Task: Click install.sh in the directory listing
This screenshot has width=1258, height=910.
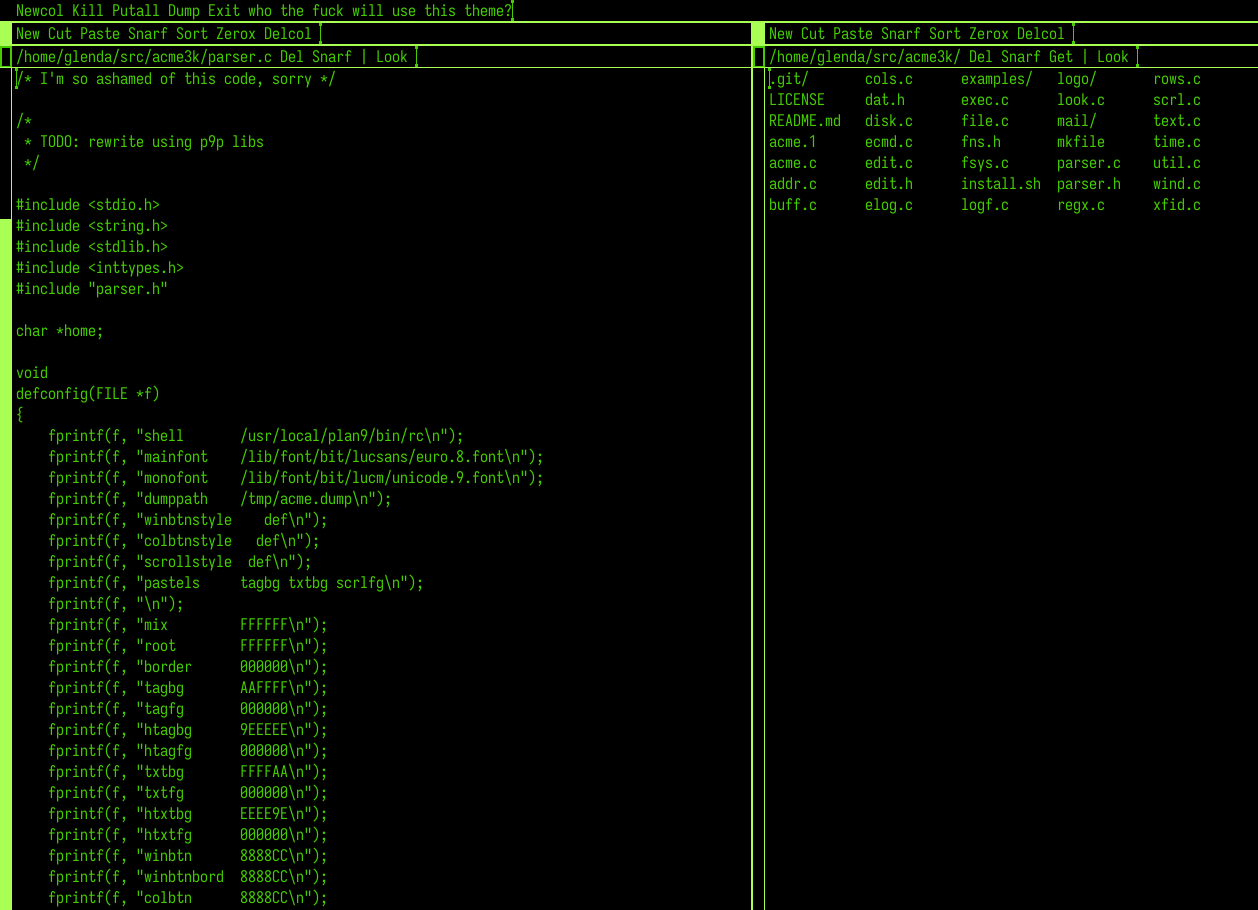Action: coord(1001,184)
